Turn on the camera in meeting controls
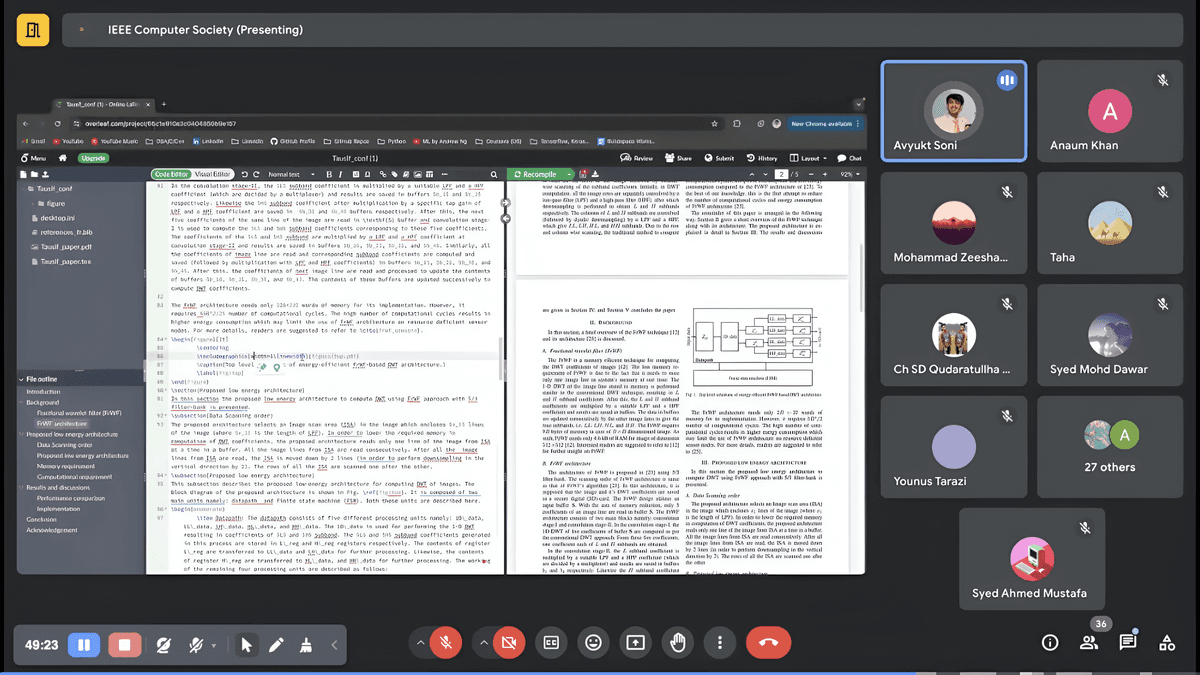The width and height of the screenshot is (1200, 675). pos(510,643)
